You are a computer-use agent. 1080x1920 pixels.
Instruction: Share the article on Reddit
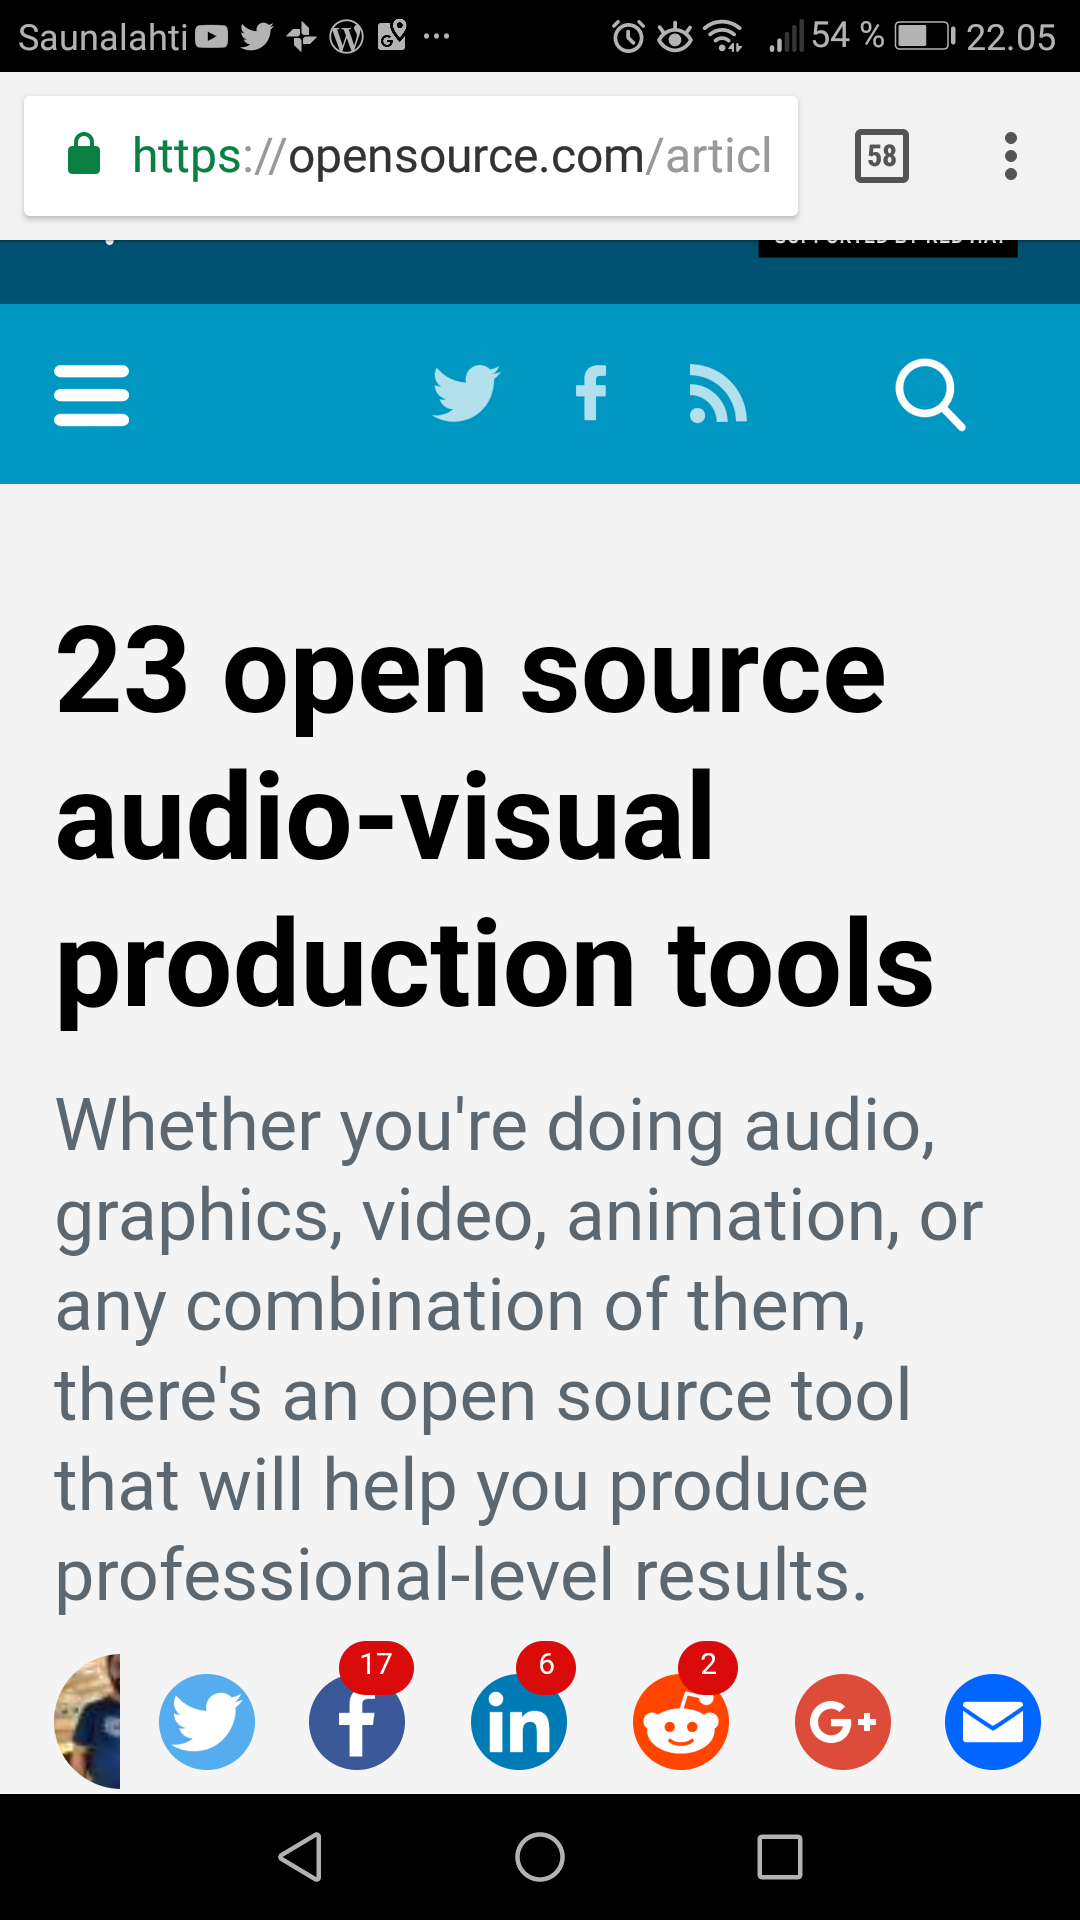[681, 1721]
